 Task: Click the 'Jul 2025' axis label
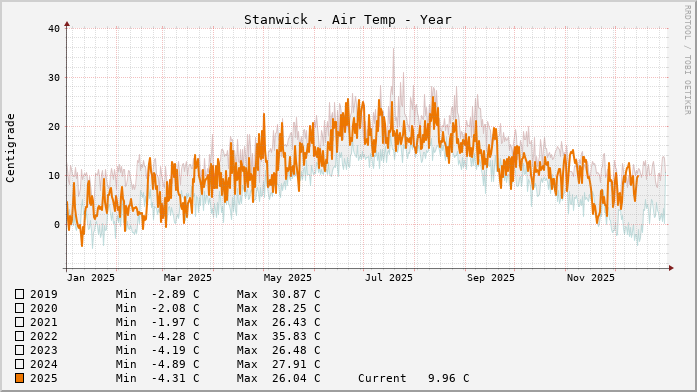coord(389,278)
